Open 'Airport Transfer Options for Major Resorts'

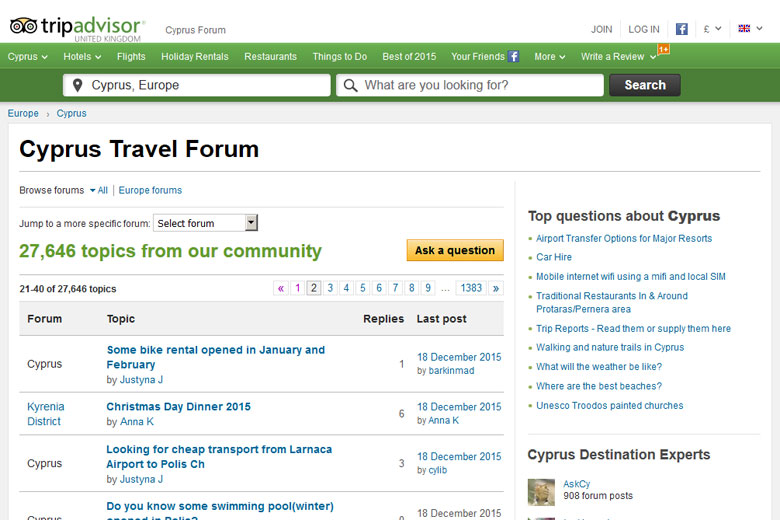tap(624, 238)
